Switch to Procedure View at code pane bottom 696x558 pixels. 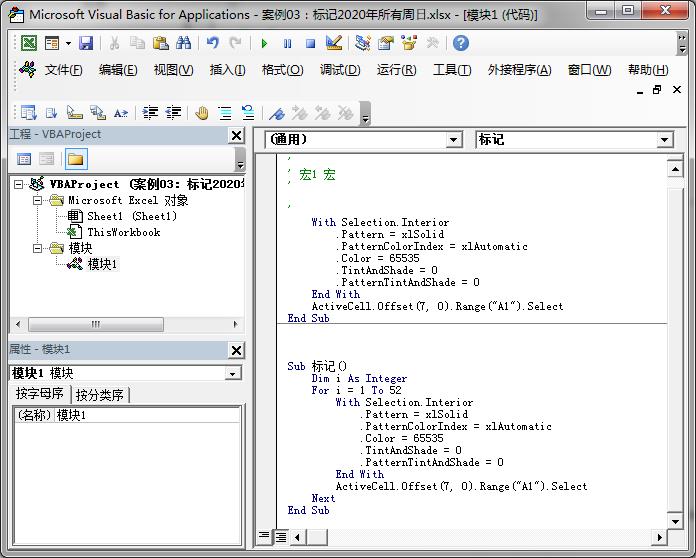point(264,536)
